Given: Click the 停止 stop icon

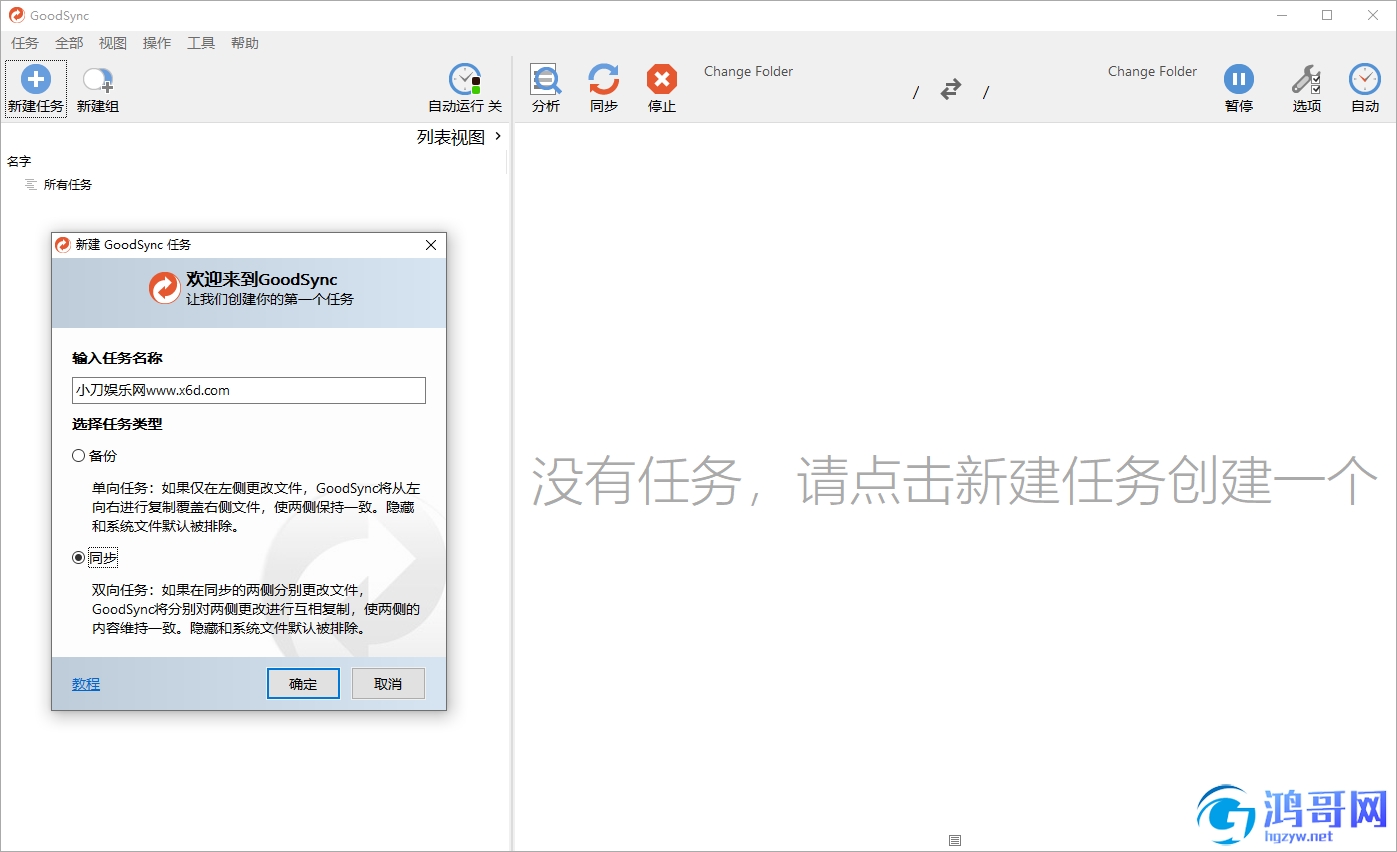Looking at the screenshot, I should click(662, 79).
